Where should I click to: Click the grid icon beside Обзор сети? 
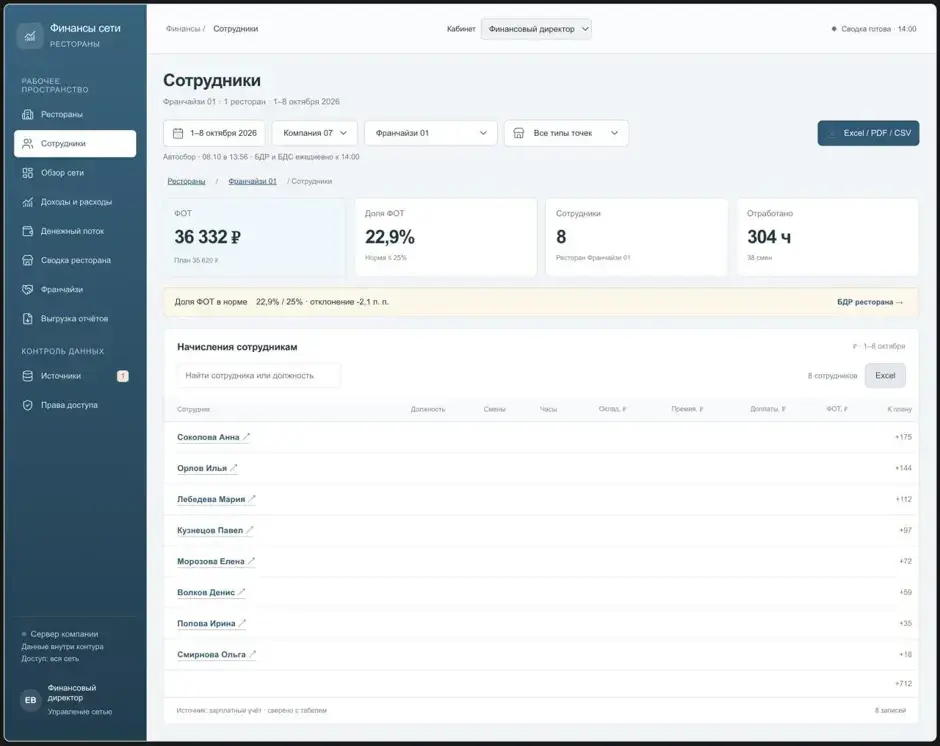coord(28,173)
